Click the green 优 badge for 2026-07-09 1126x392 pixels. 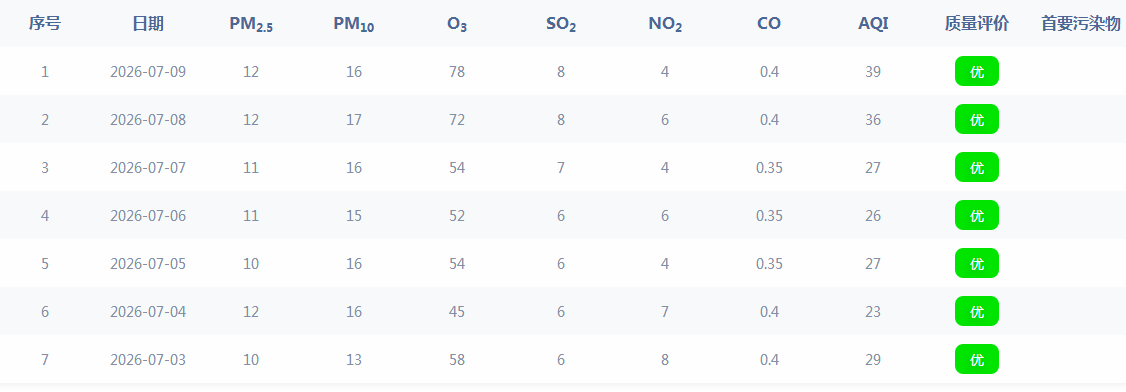(x=977, y=71)
